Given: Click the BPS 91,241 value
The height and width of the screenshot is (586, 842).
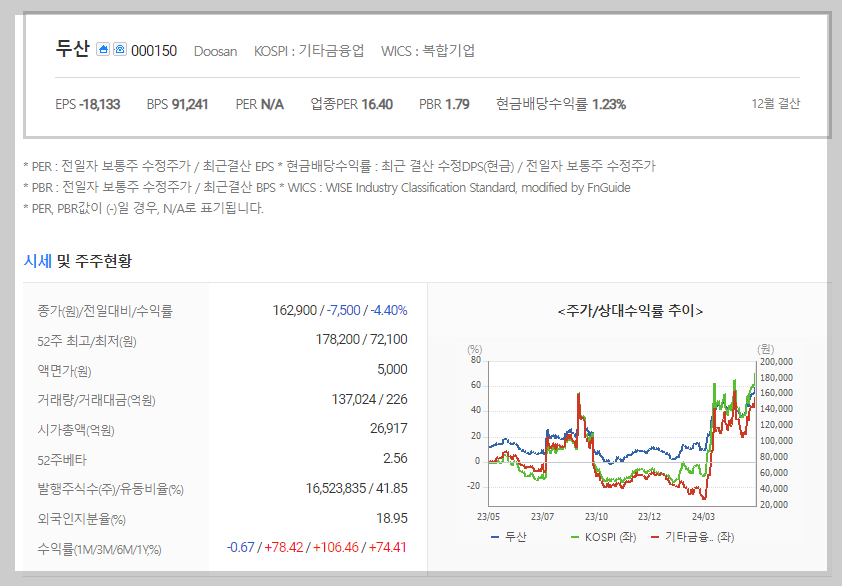Looking at the screenshot, I should point(177,104).
